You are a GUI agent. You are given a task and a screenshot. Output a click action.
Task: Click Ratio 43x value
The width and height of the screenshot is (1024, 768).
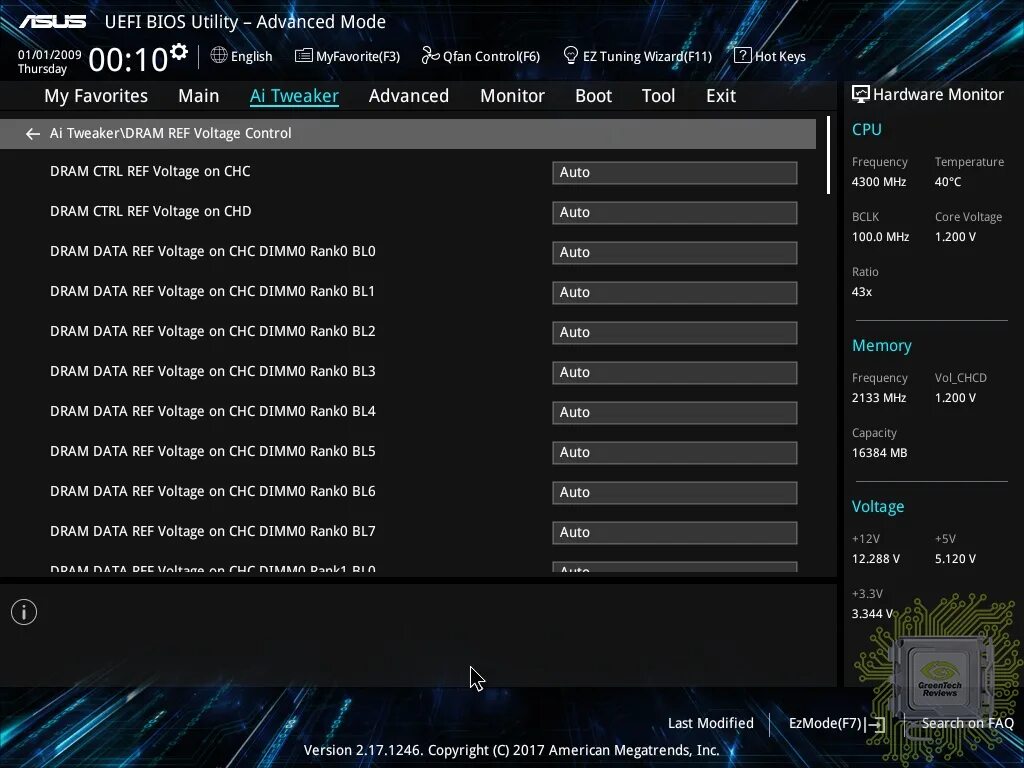click(862, 292)
